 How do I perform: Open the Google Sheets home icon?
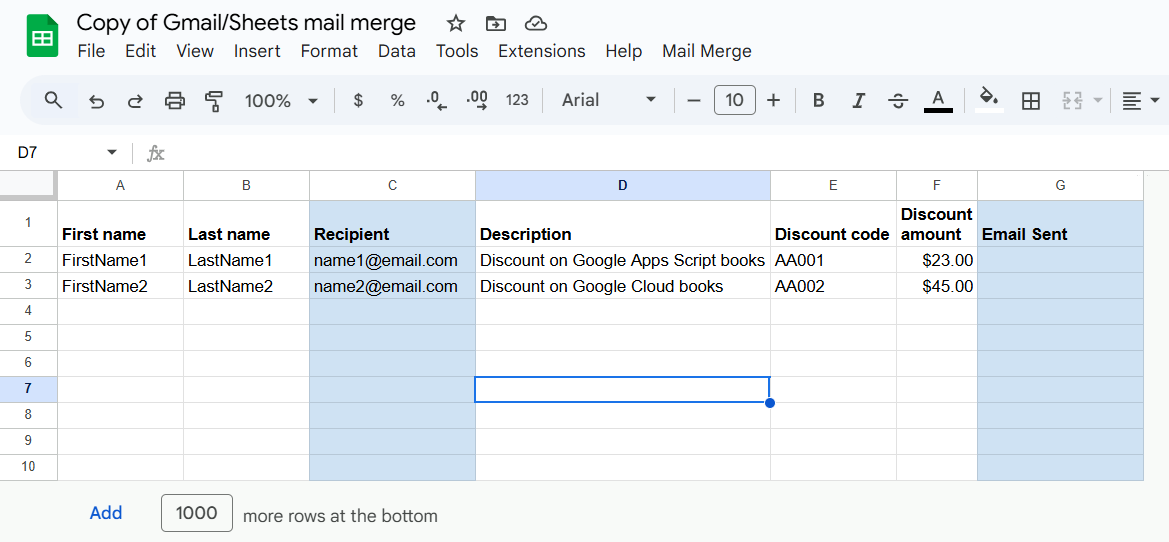click(42, 36)
